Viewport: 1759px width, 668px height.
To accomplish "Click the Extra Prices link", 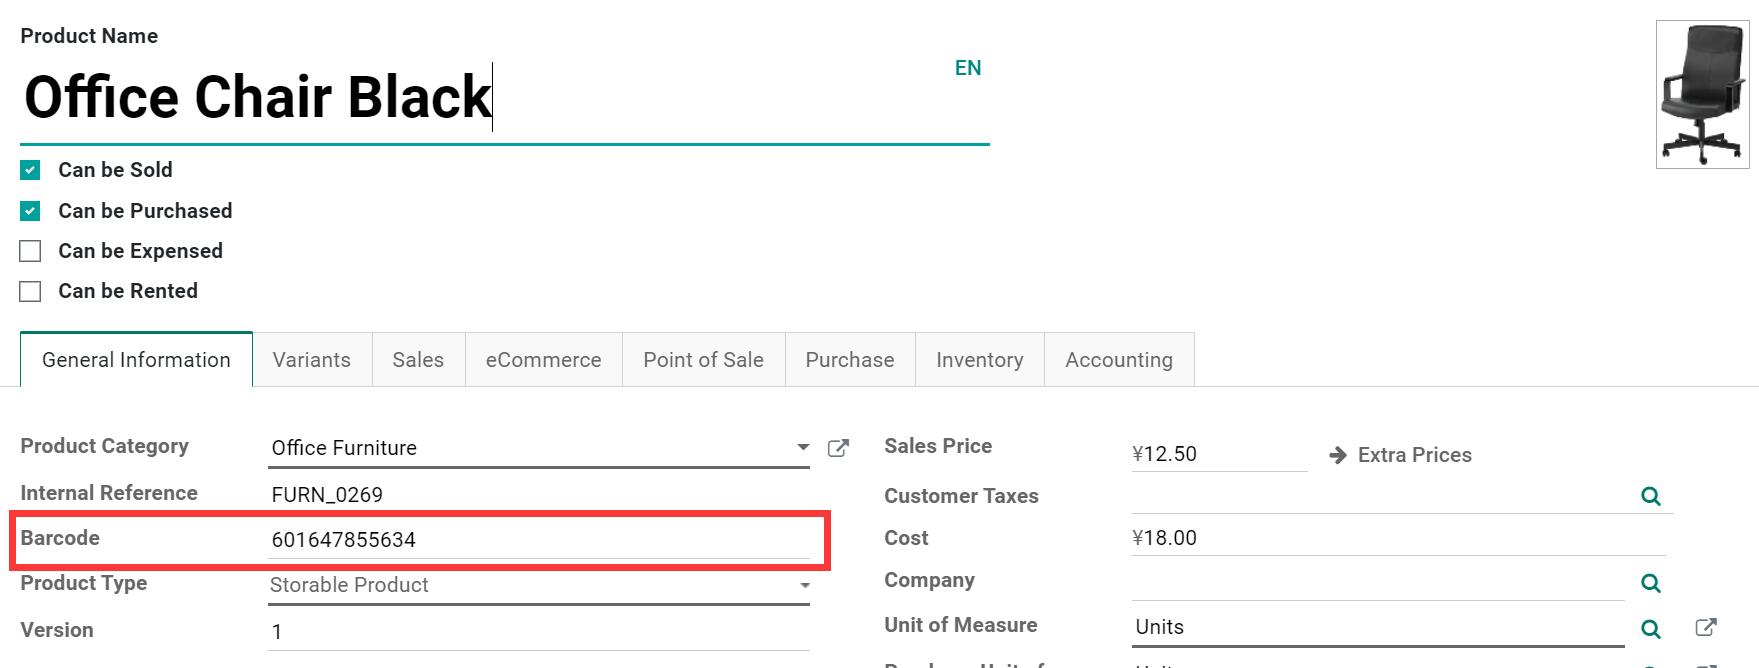I will [x=1414, y=455].
